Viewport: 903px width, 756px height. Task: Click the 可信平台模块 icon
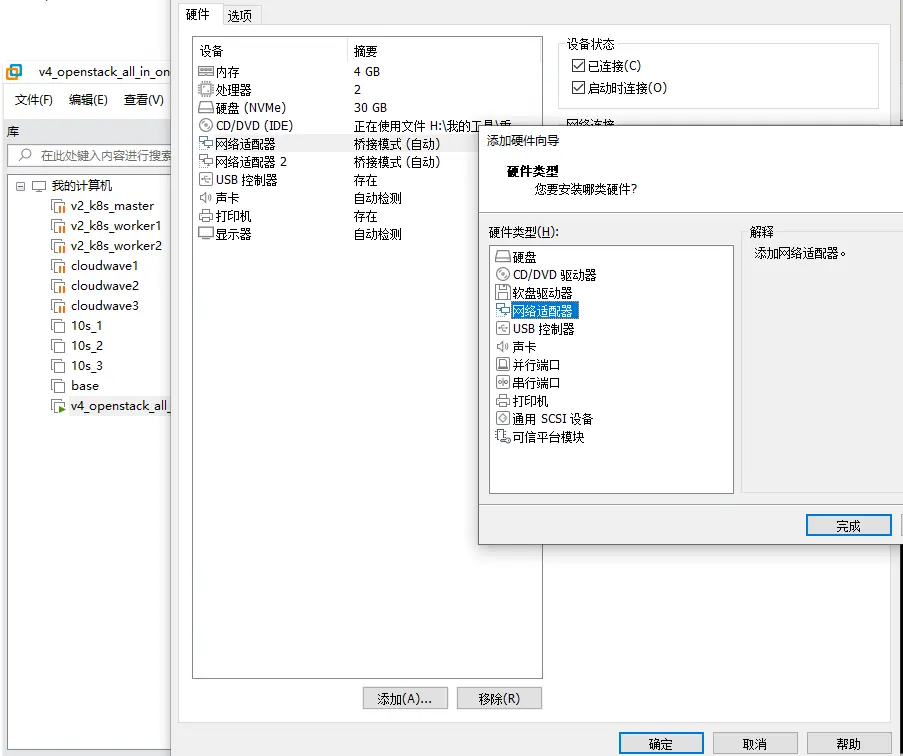(x=503, y=437)
